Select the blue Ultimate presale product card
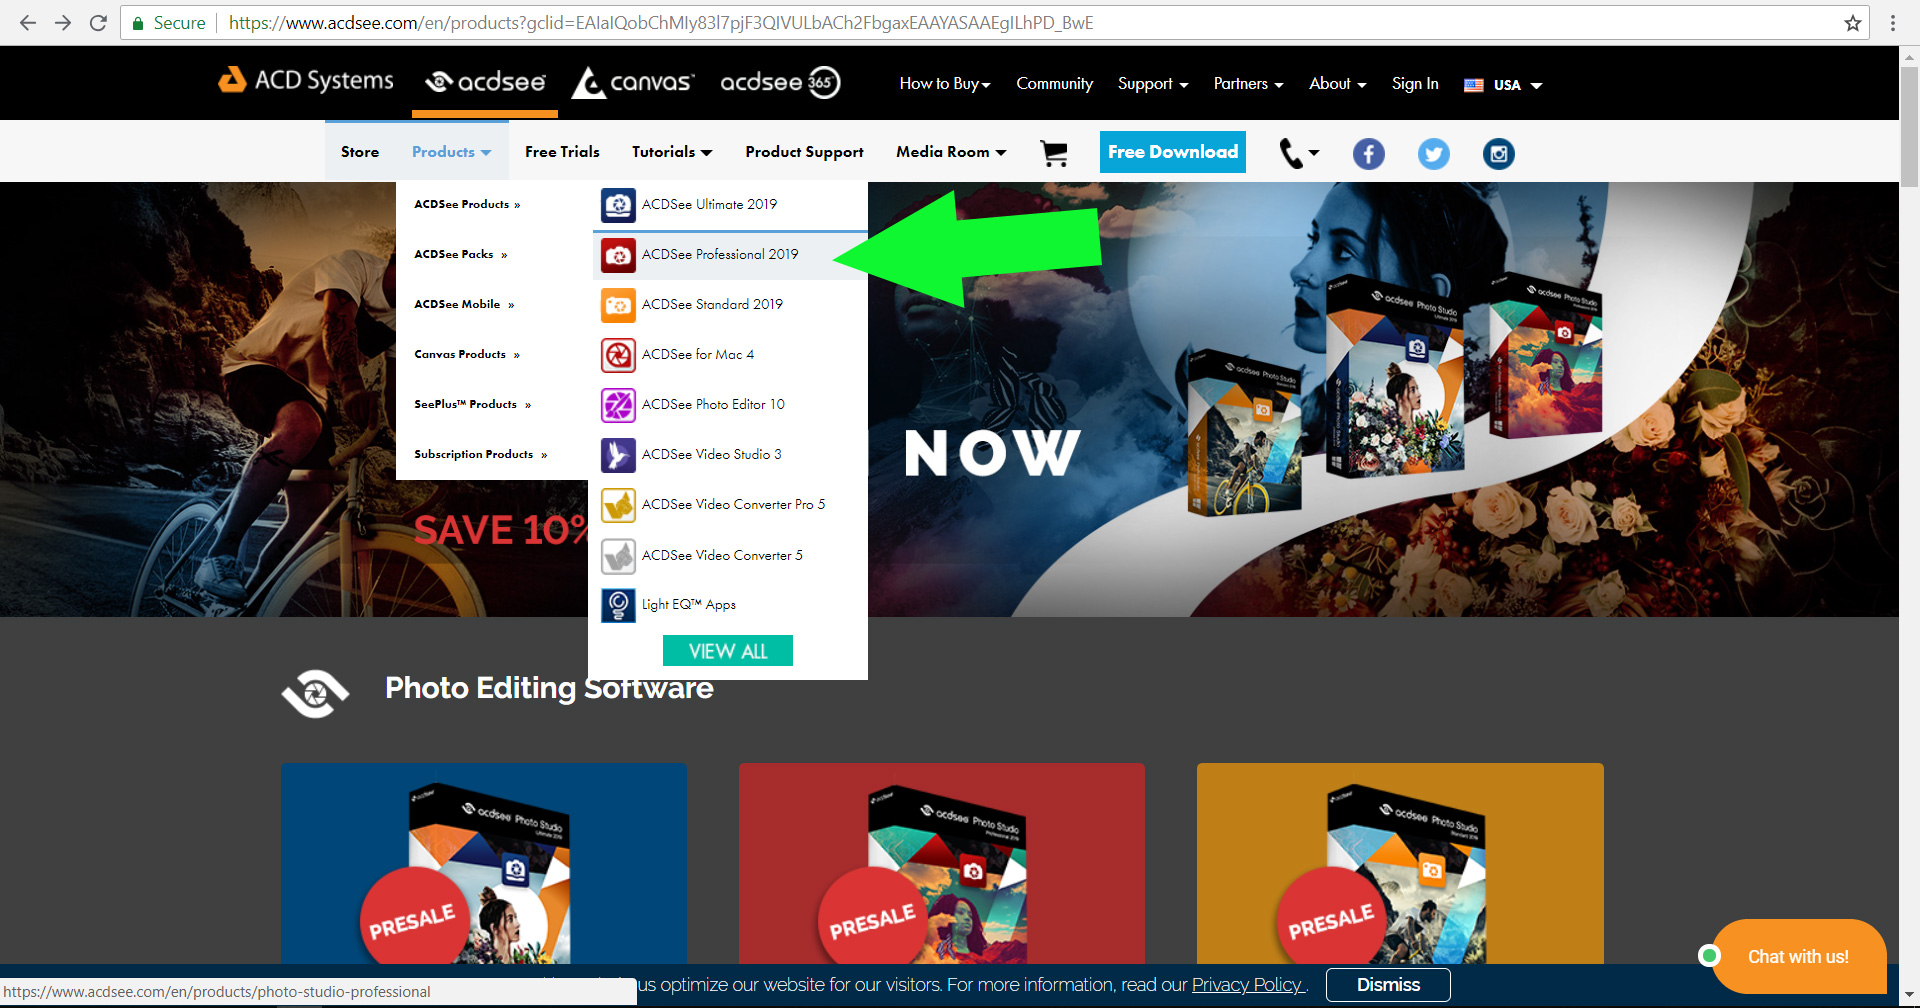The width and height of the screenshot is (1920, 1008). coord(484,864)
